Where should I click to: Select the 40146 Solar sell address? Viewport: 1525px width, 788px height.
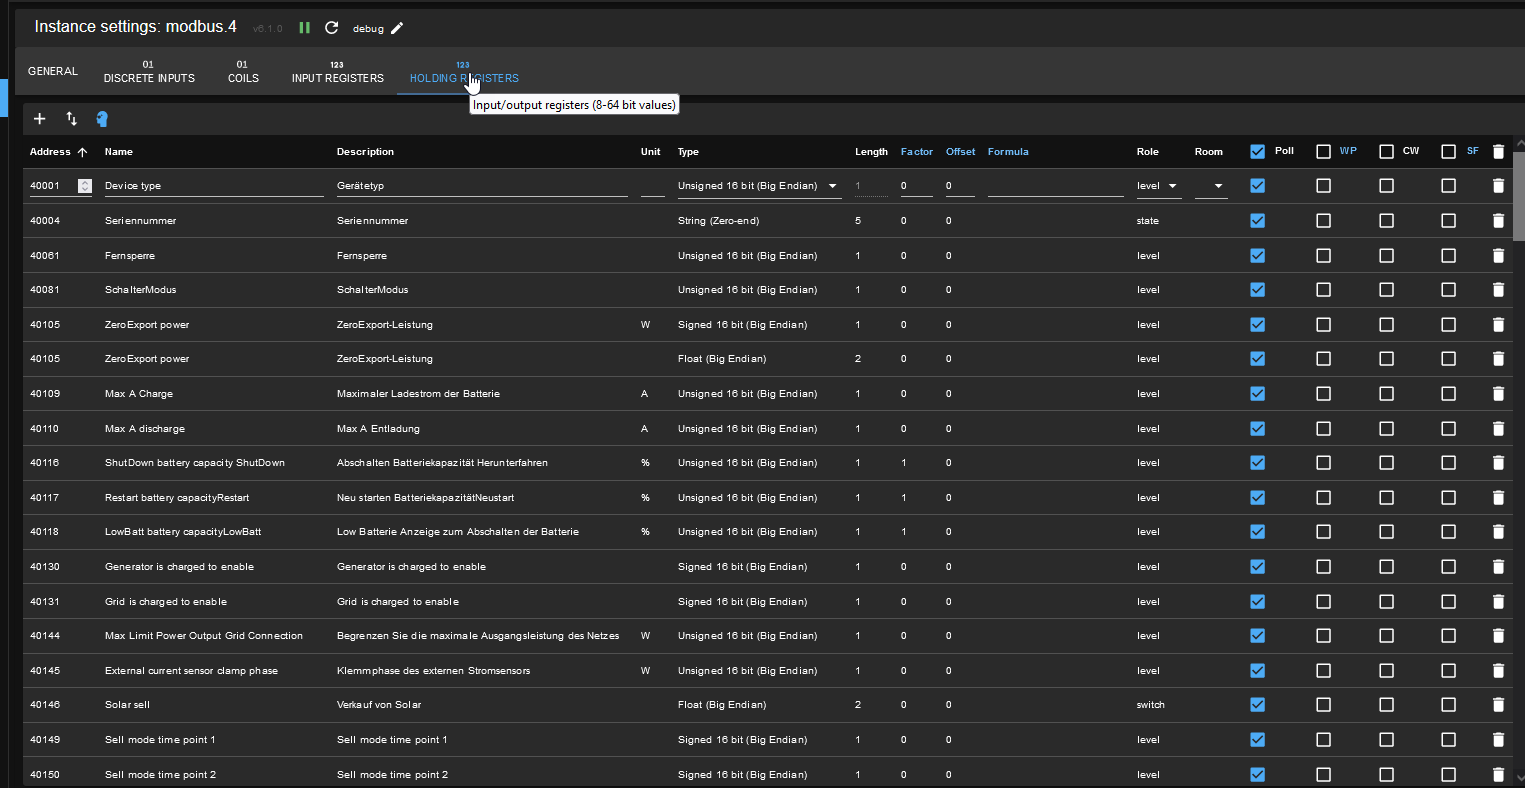click(x=45, y=705)
